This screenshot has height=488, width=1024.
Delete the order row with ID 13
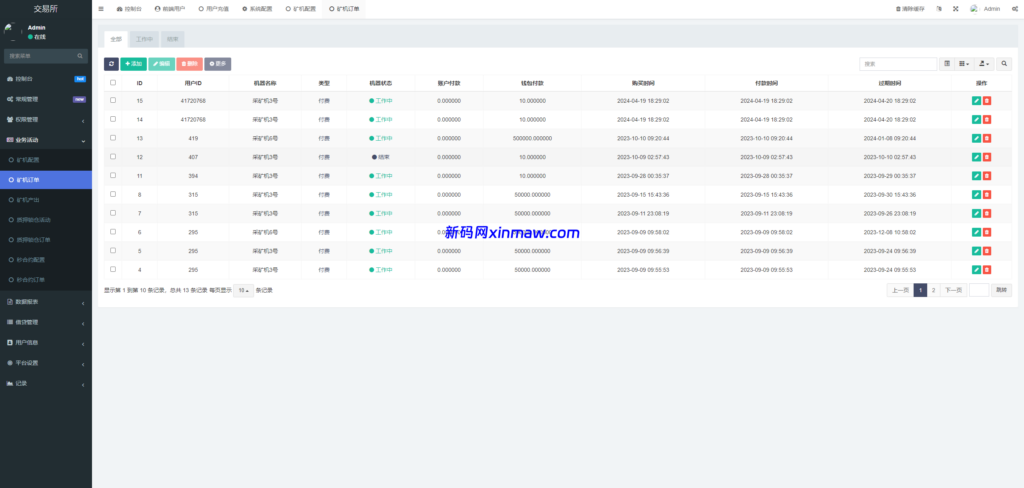click(x=987, y=138)
